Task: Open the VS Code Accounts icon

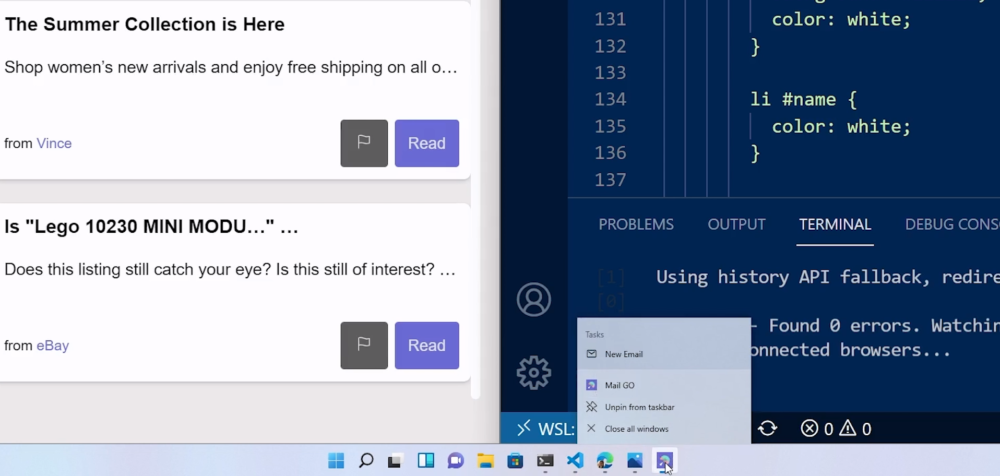Action: [534, 299]
